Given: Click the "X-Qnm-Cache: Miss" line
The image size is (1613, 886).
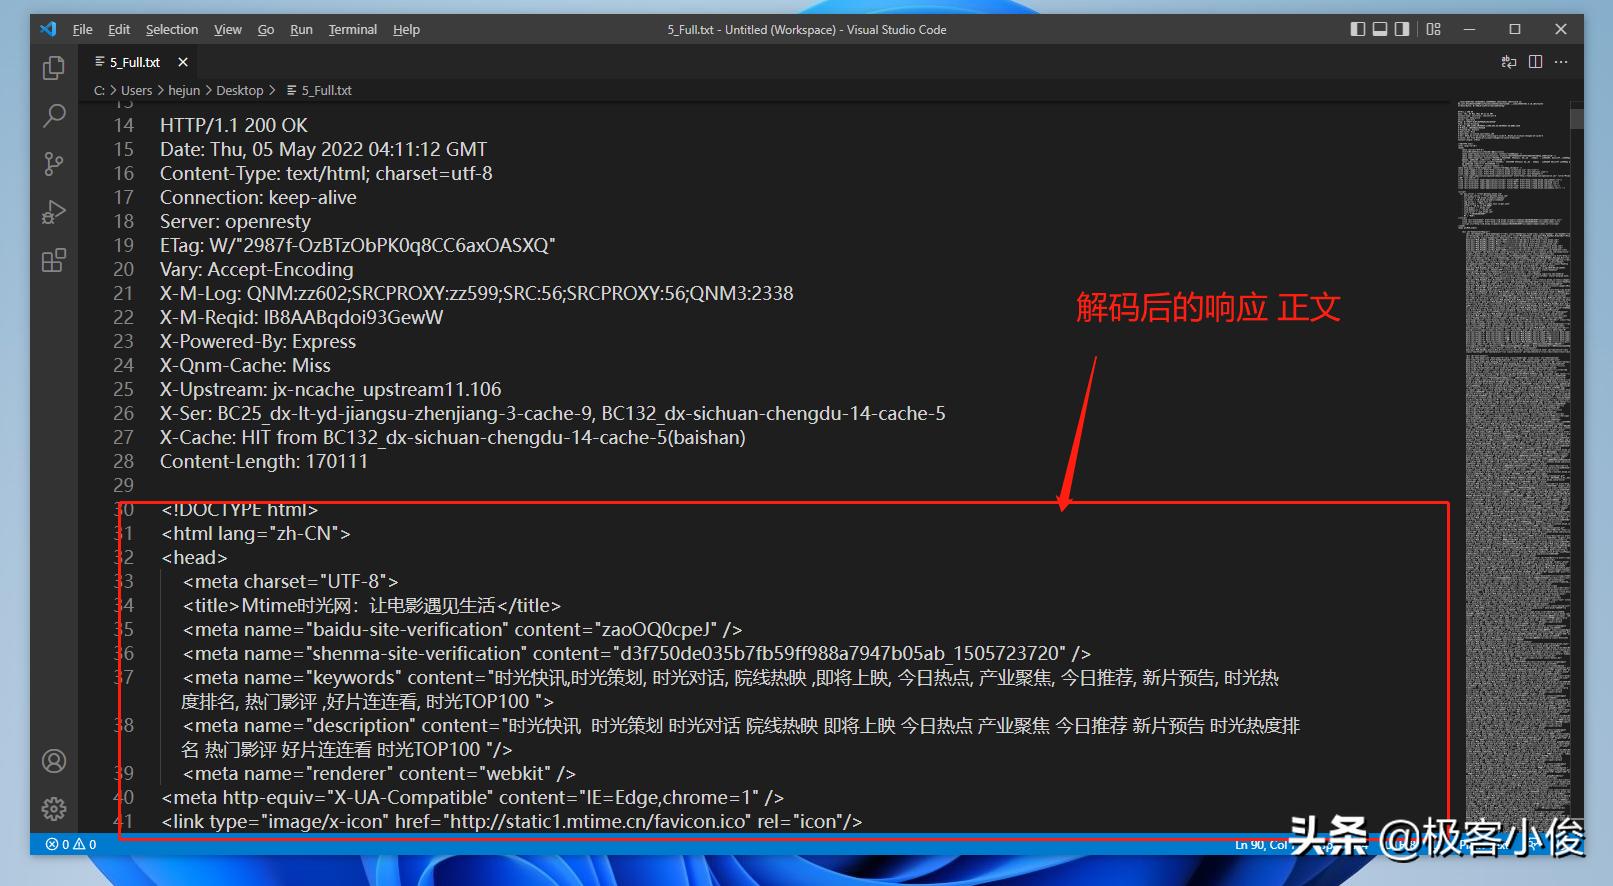Looking at the screenshot, I should pos(245,365).
